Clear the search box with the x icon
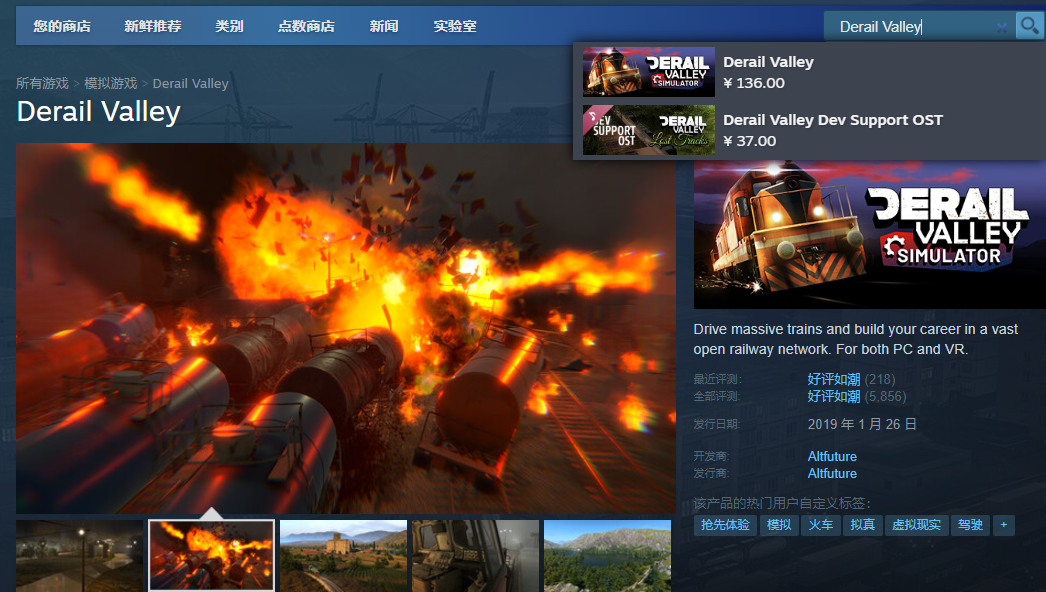1046x592 pixels. 1001,27
